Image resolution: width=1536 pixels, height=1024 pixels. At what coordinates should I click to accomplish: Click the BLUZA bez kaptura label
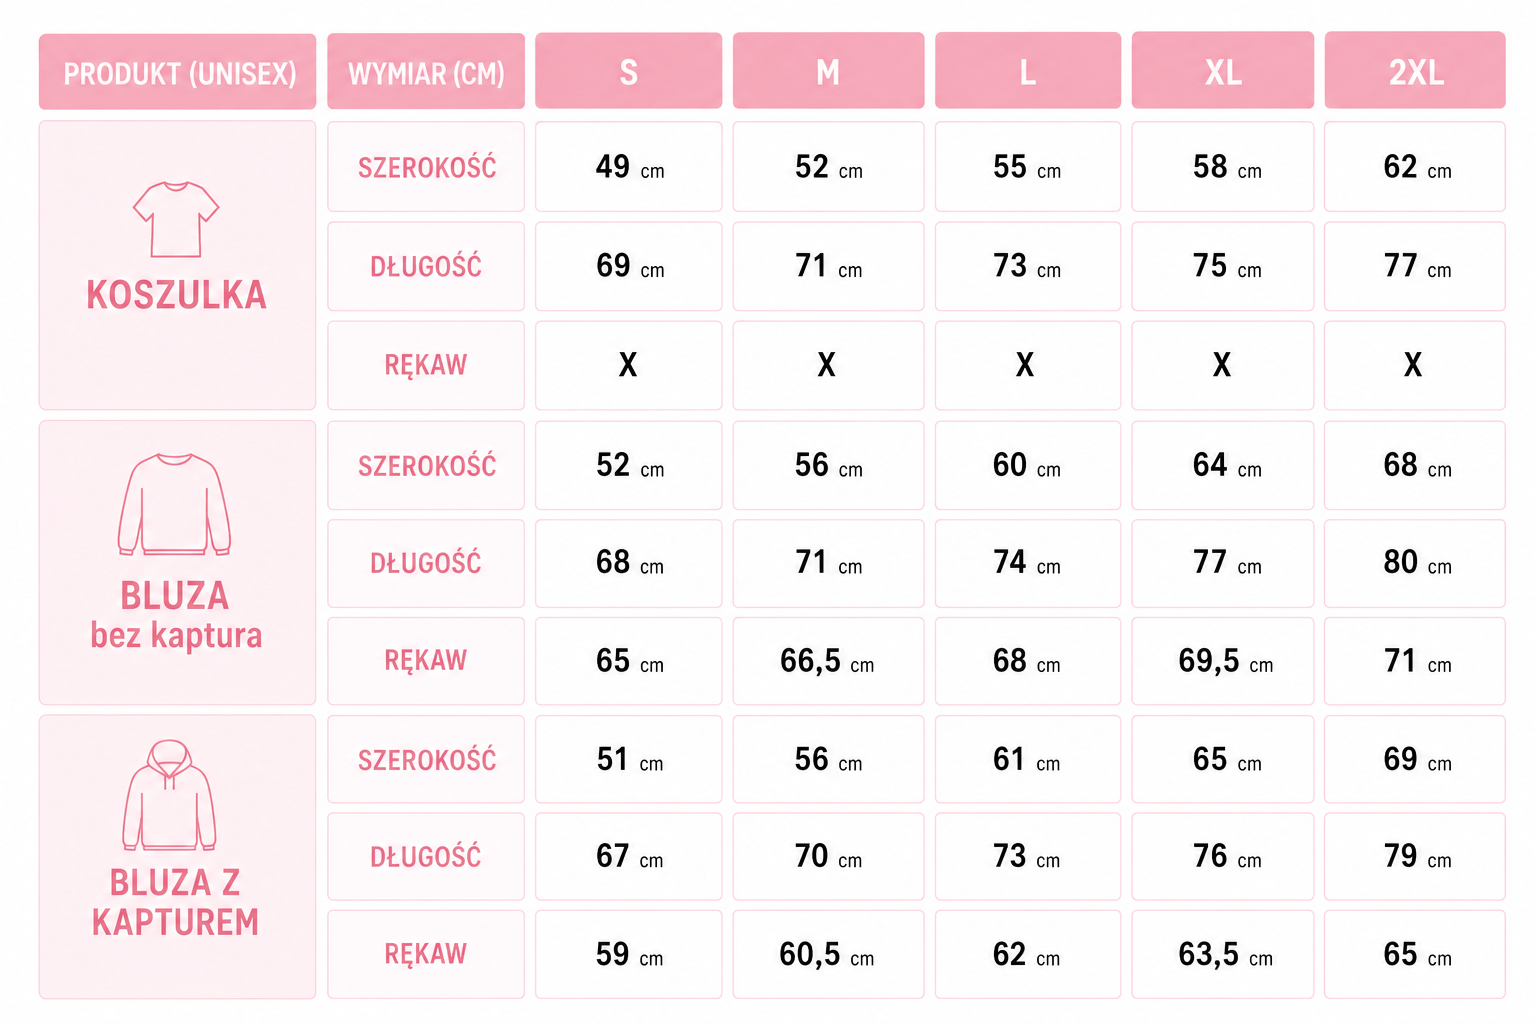[176, 616]
